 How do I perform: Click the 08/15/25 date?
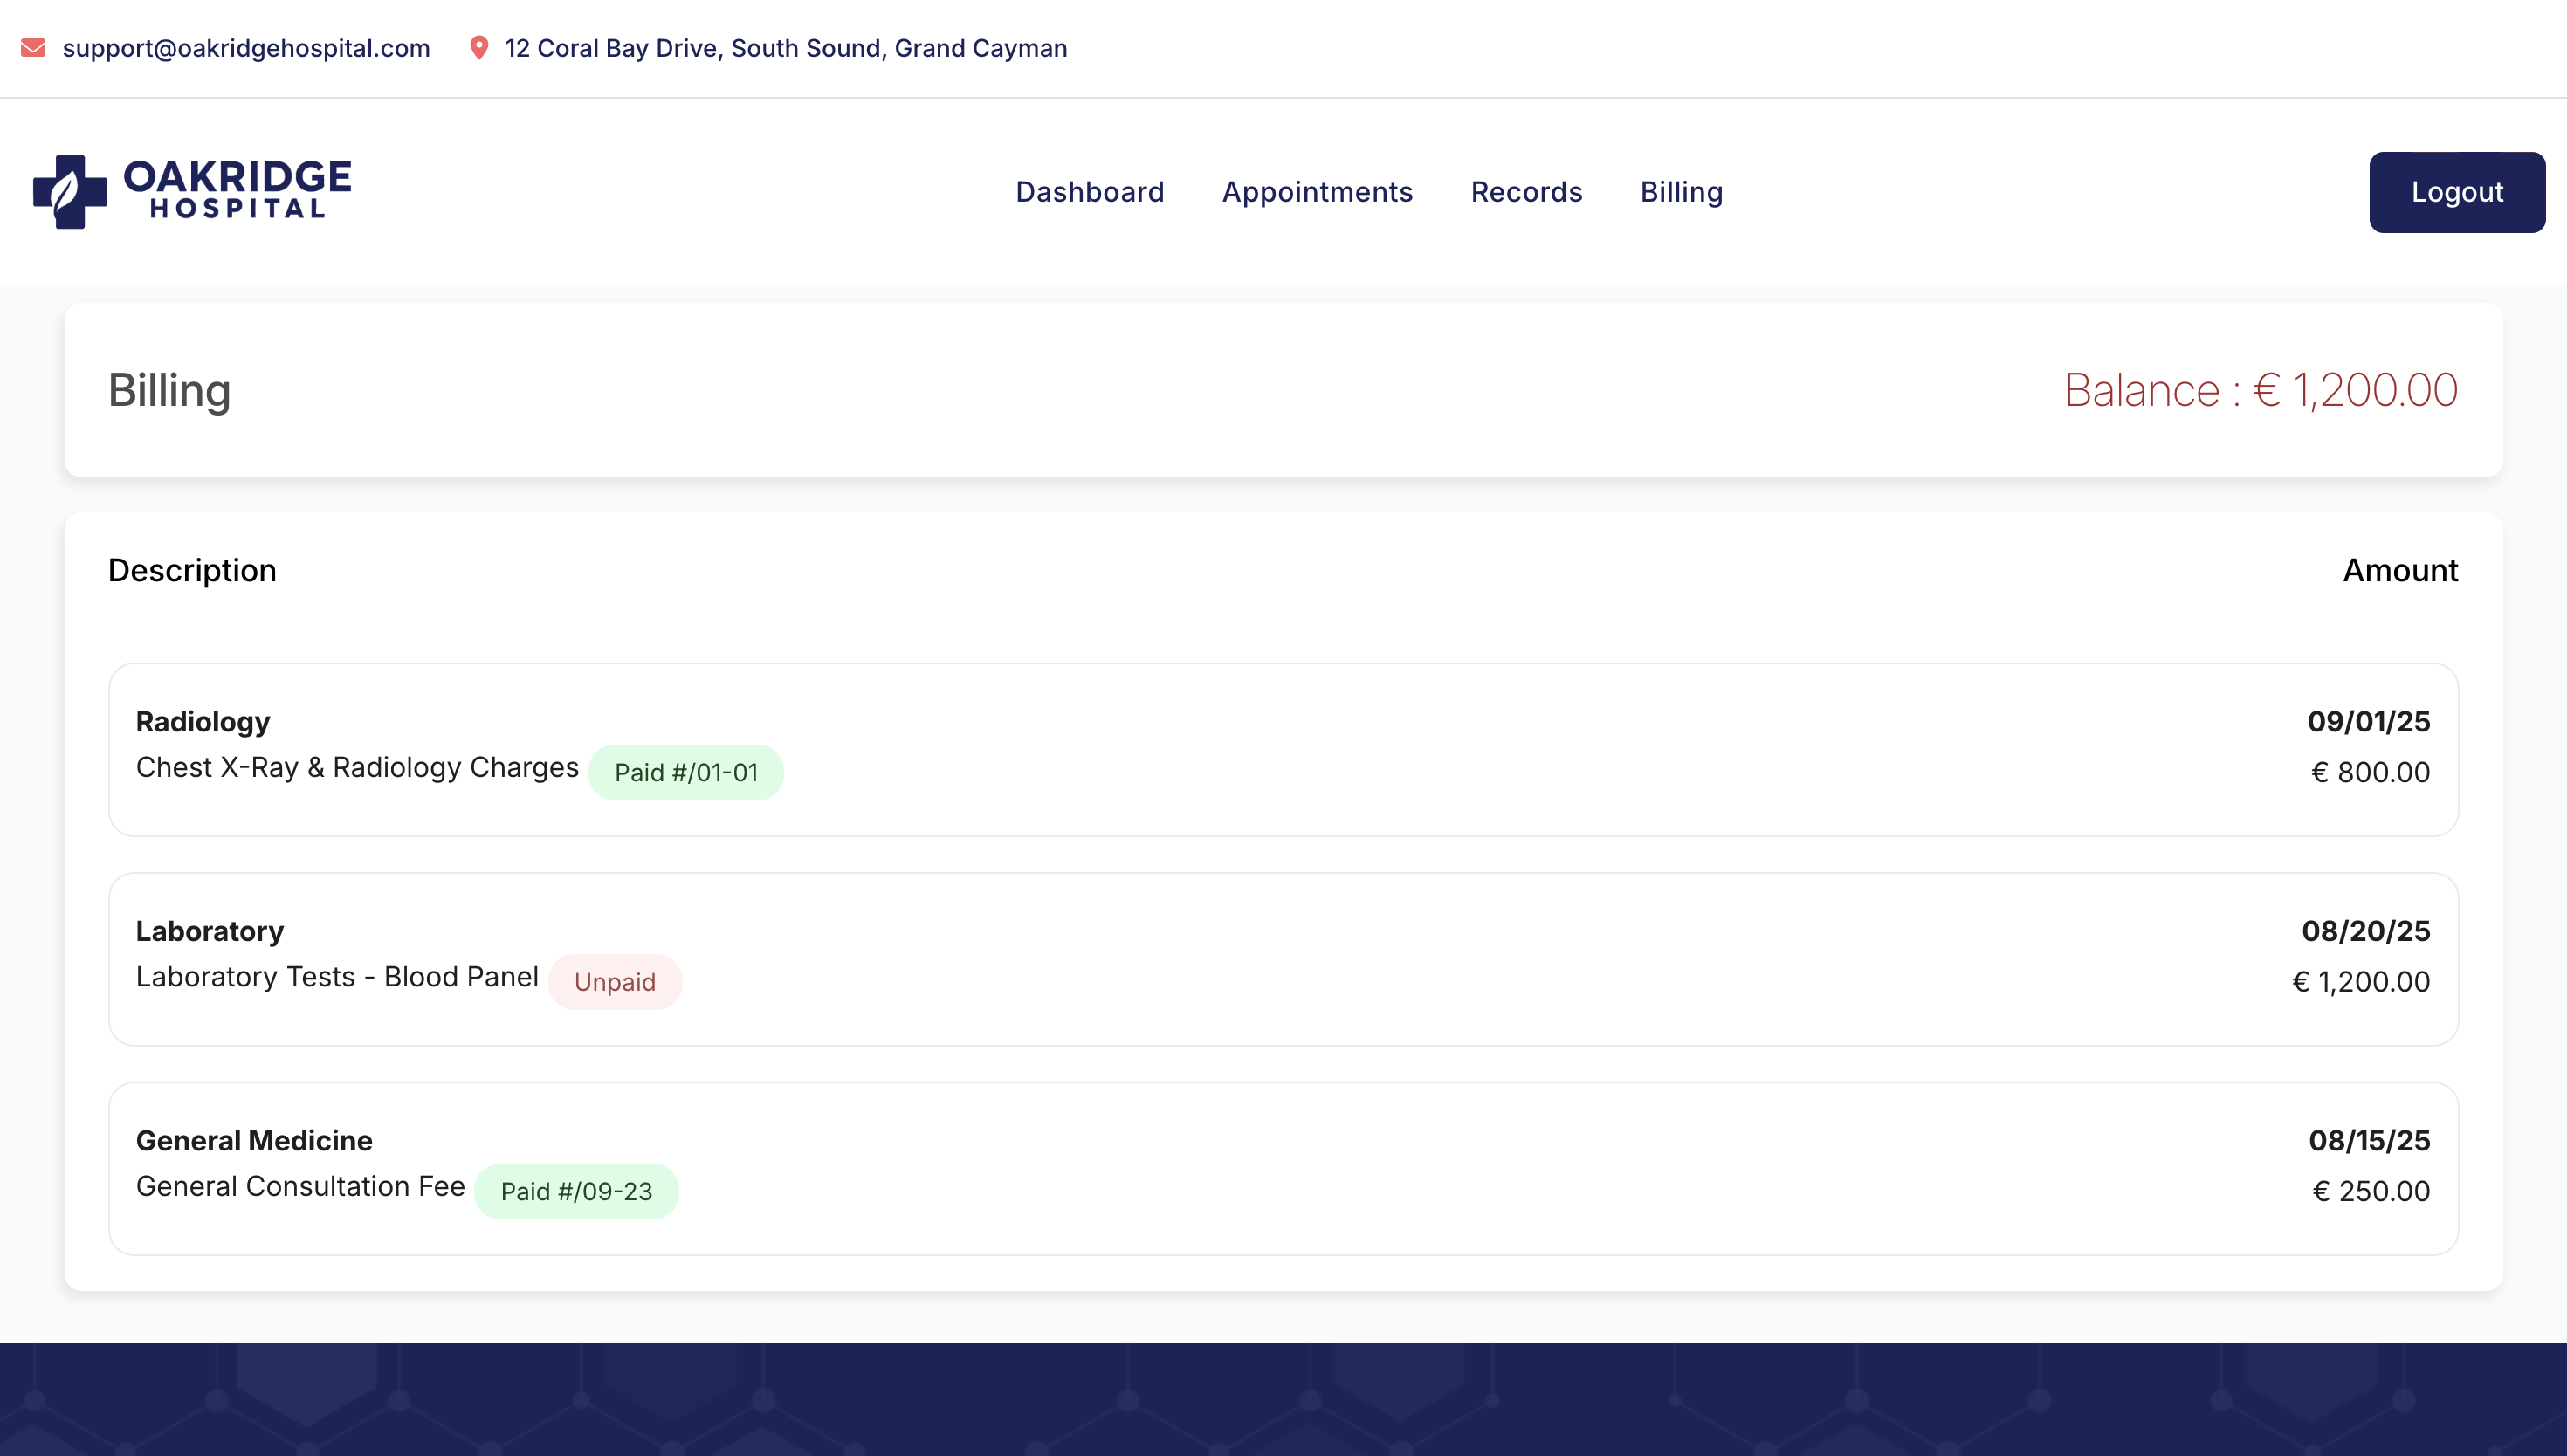2369,1141
